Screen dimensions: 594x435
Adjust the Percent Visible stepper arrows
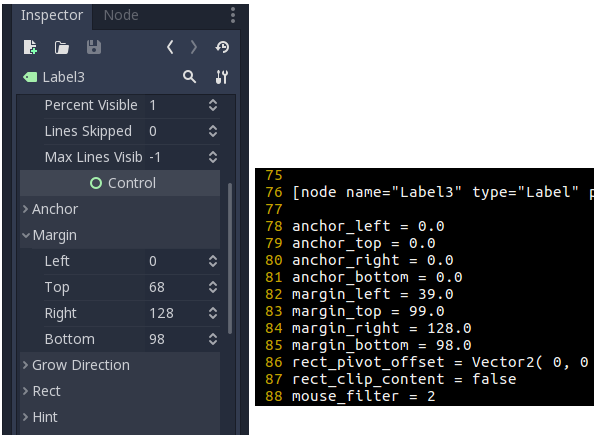(x=213, y=105)
